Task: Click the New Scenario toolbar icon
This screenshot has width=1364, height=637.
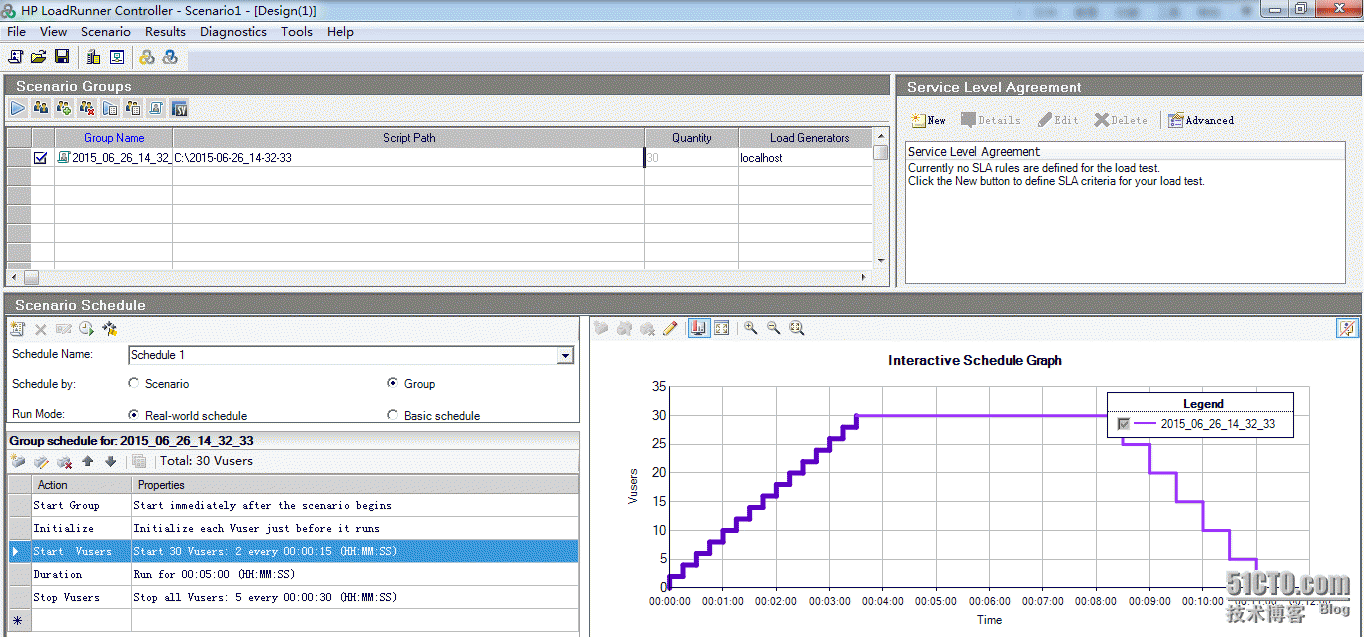Action: click(x=16, y=57)
